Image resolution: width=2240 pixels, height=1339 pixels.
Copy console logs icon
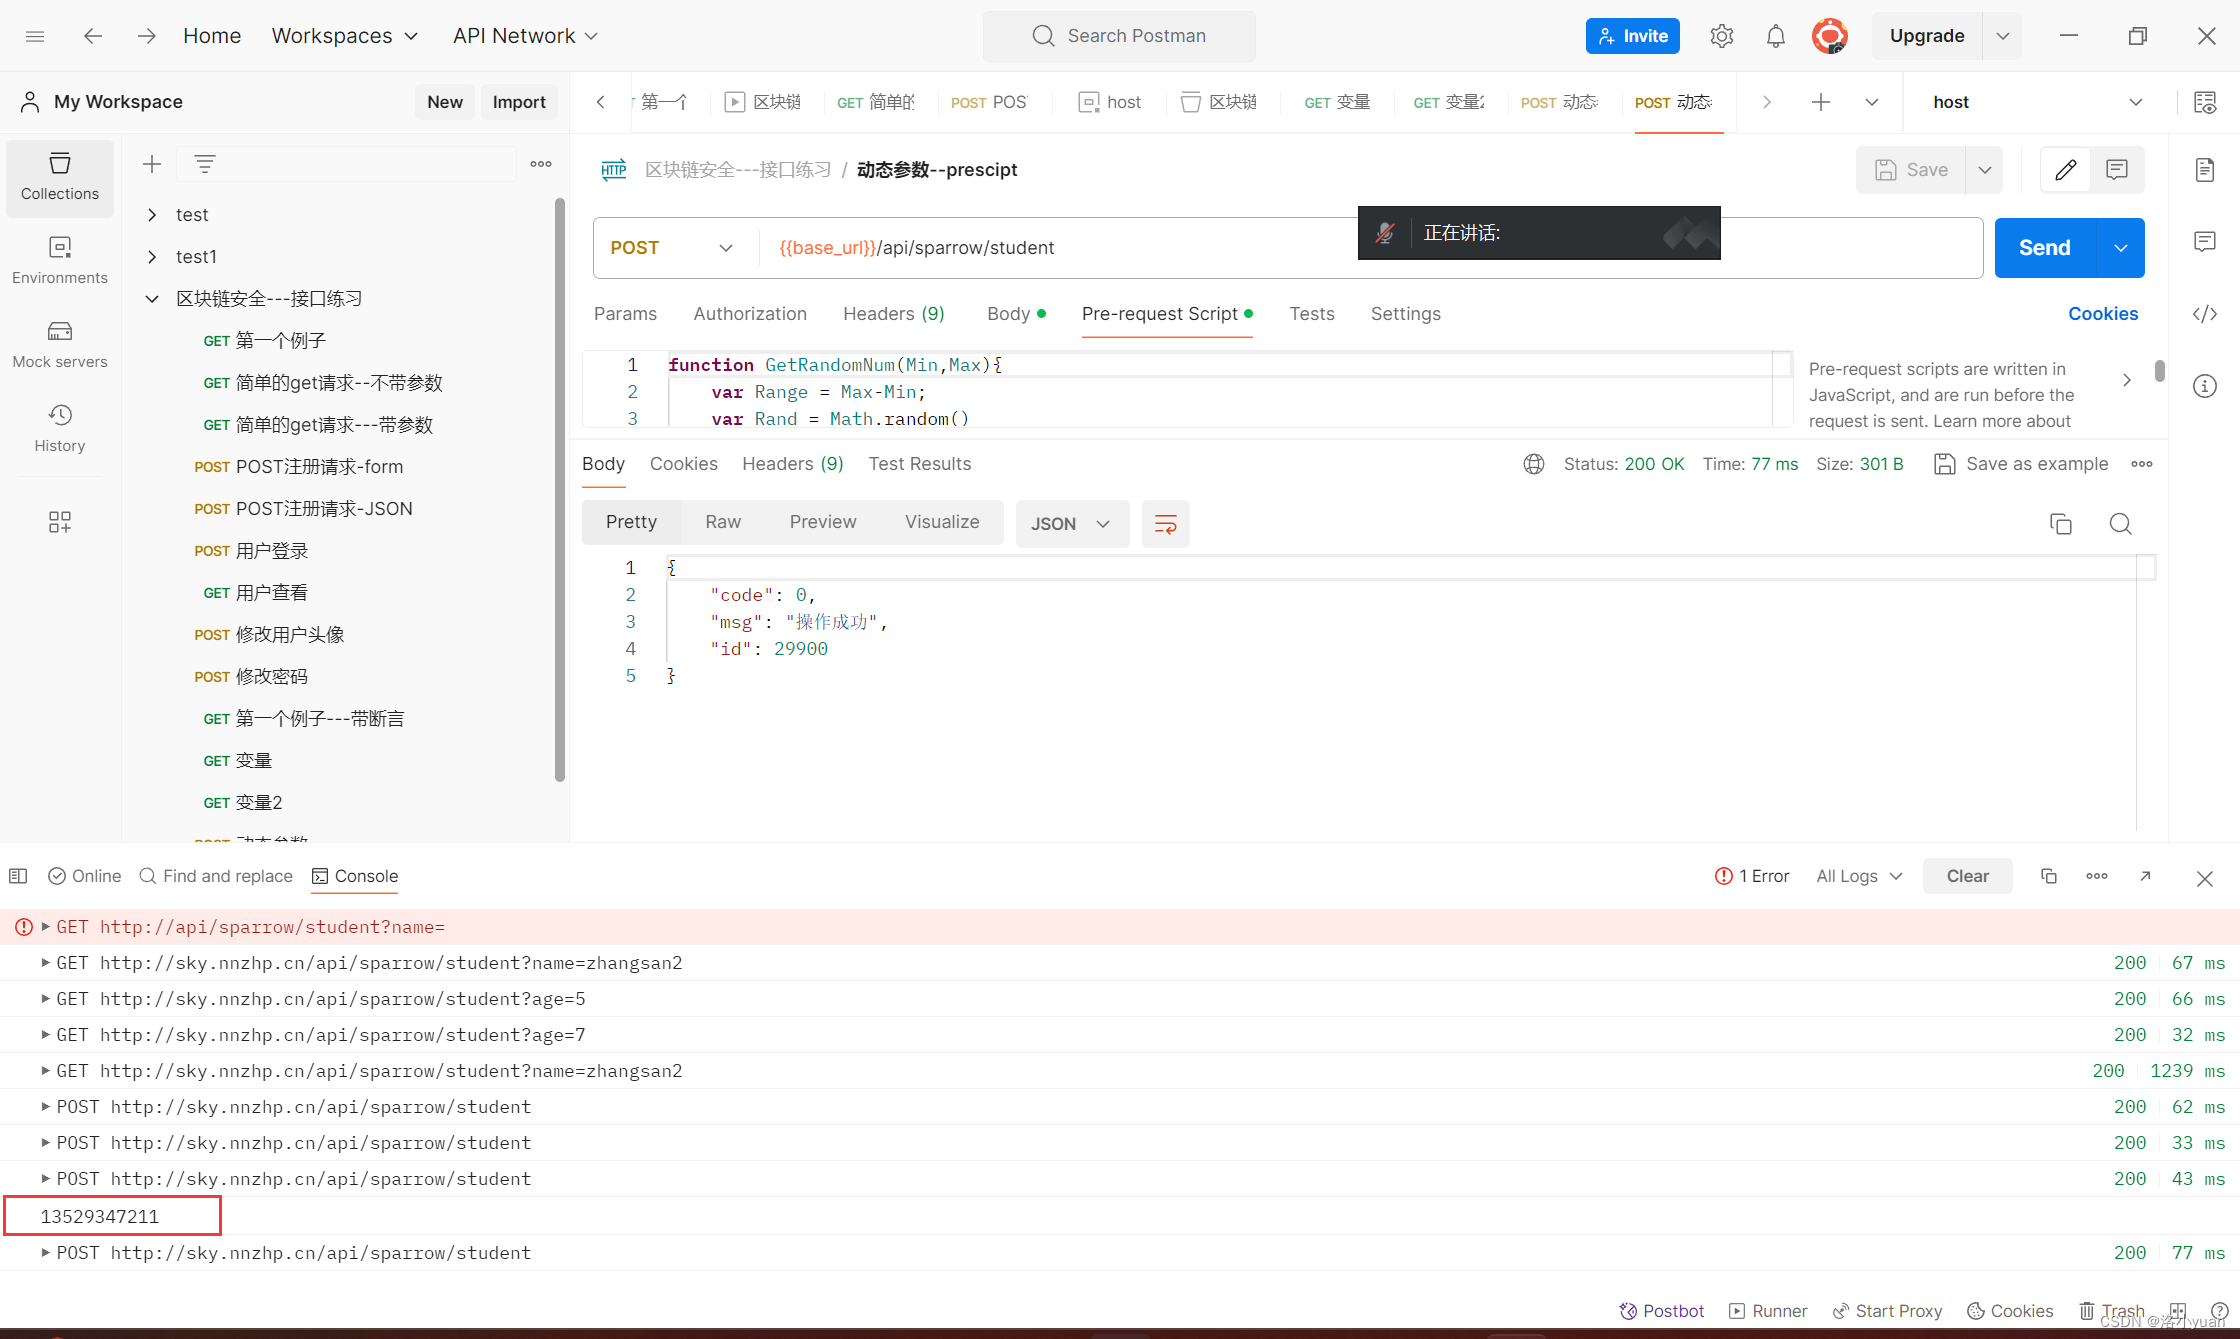coord(2048,876)
